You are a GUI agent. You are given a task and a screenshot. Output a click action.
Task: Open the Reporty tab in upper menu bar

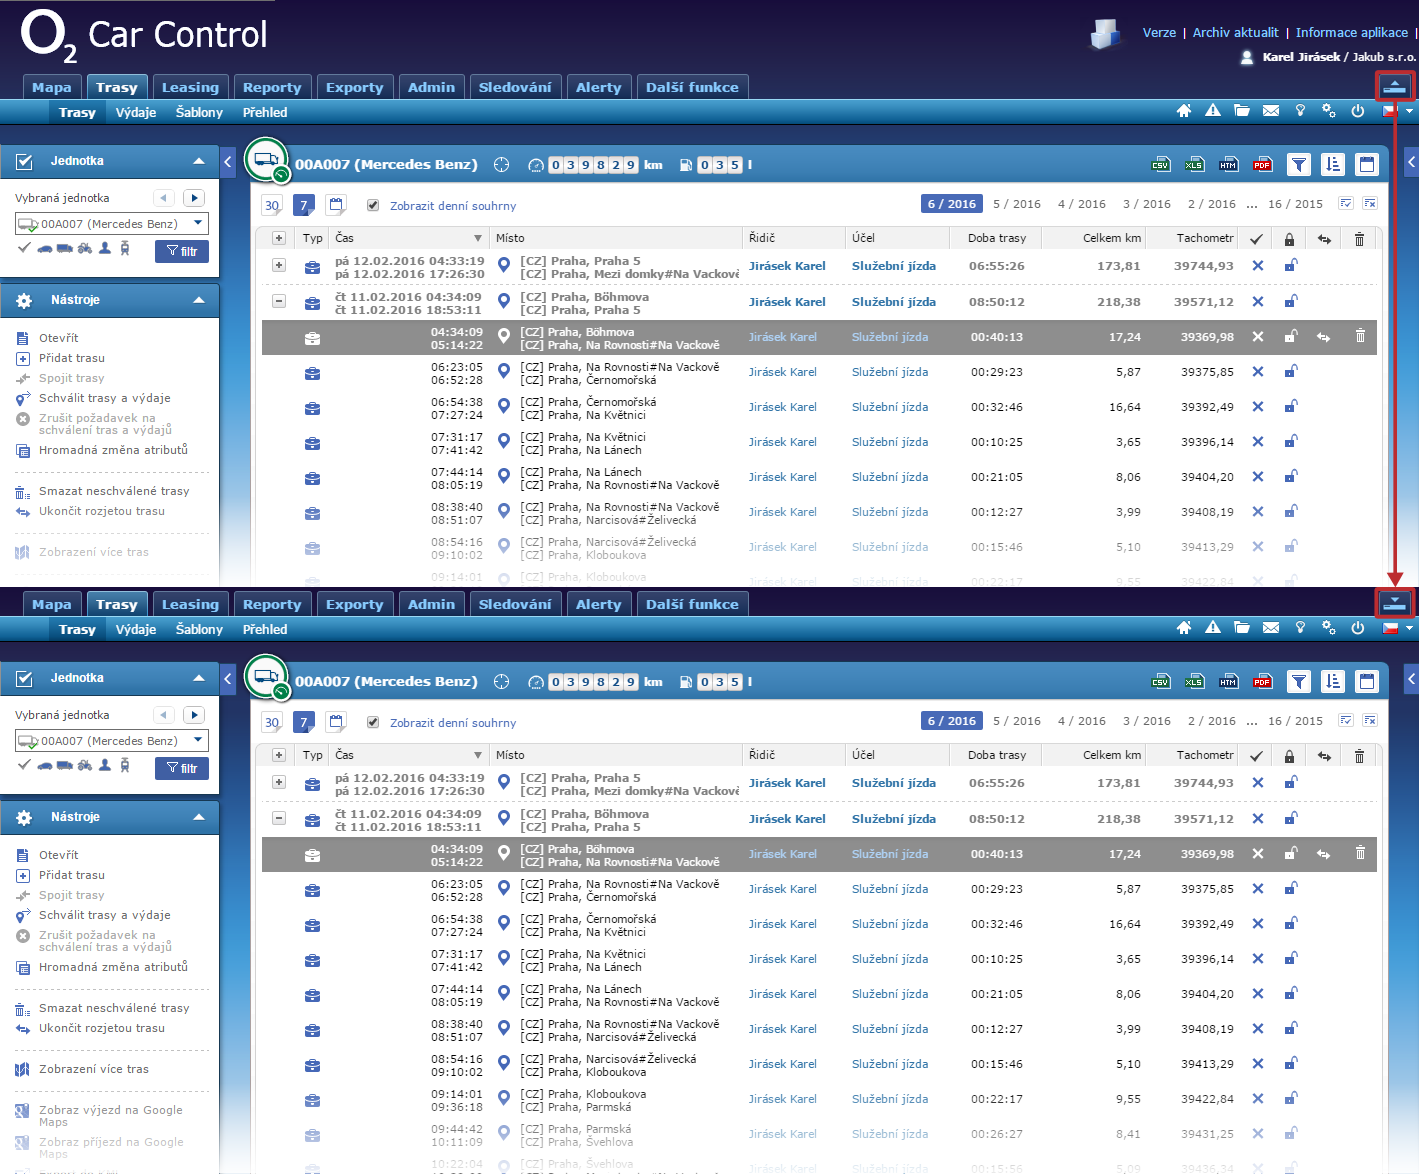pos(272,87)
